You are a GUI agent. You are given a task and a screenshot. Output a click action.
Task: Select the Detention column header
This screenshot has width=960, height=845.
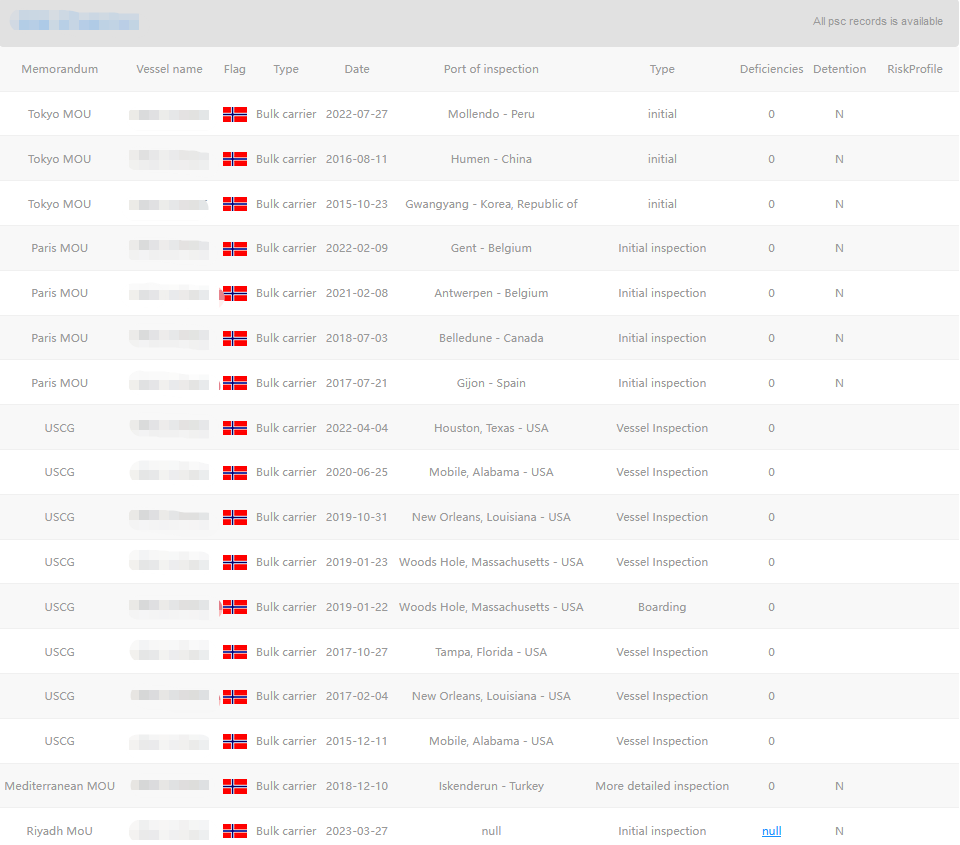tap(839, 69)
